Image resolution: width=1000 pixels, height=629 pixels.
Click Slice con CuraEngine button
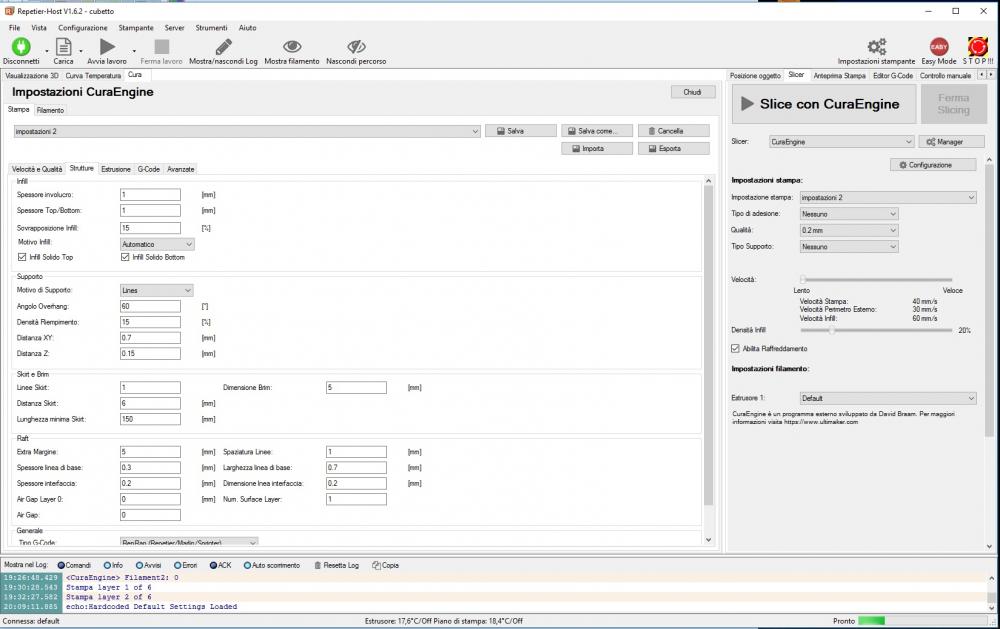tap(816, 104)
